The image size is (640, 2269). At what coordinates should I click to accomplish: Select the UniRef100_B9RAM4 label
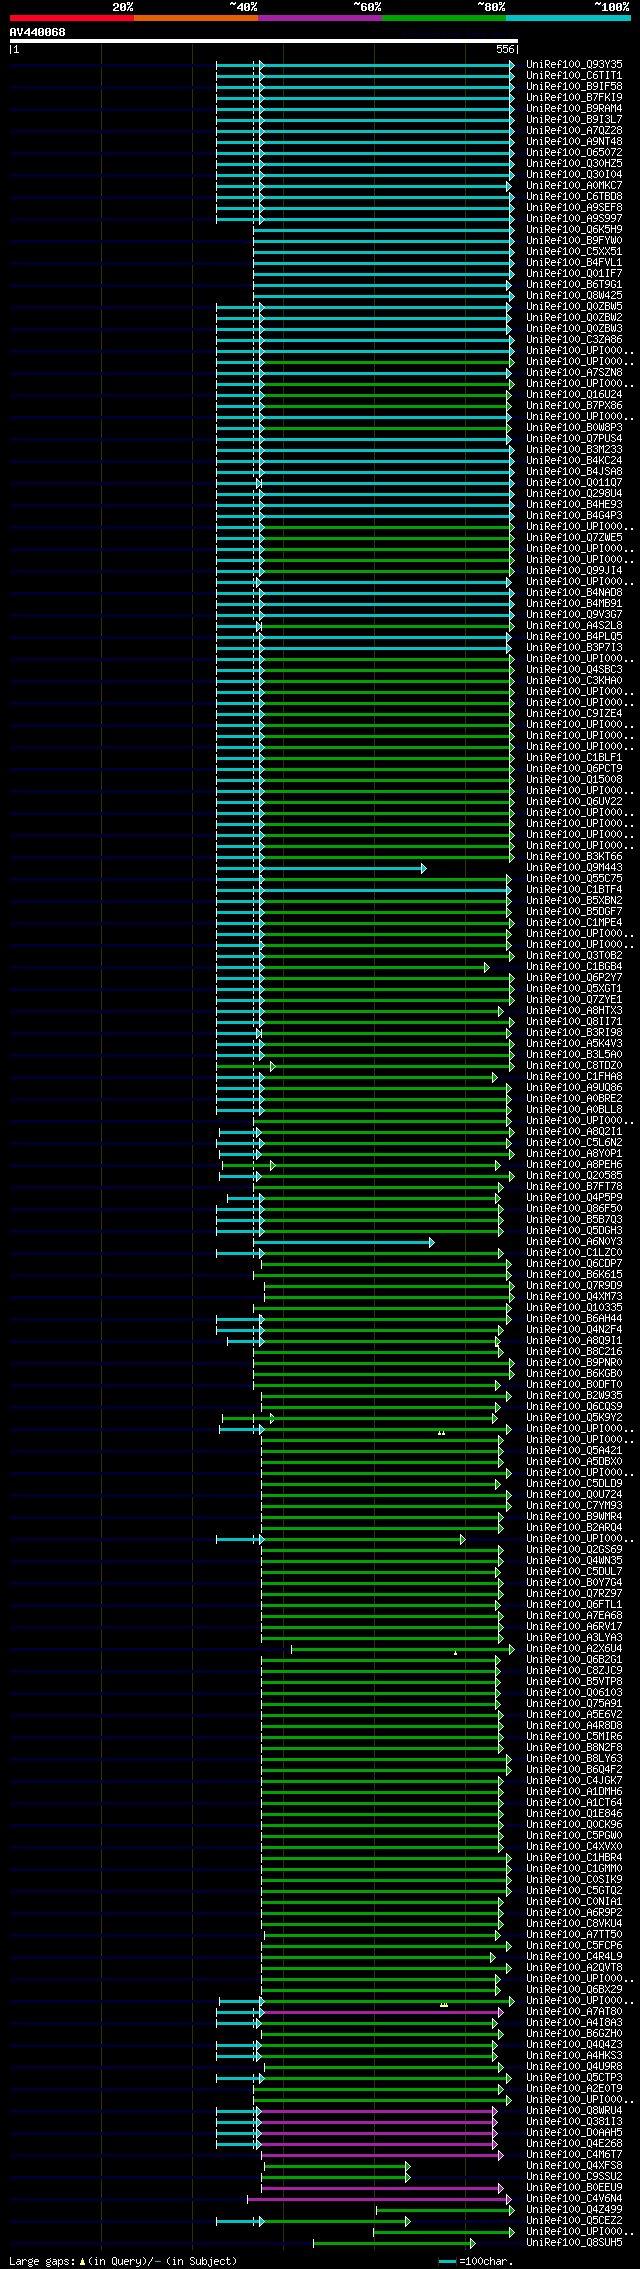coord(574,108)
